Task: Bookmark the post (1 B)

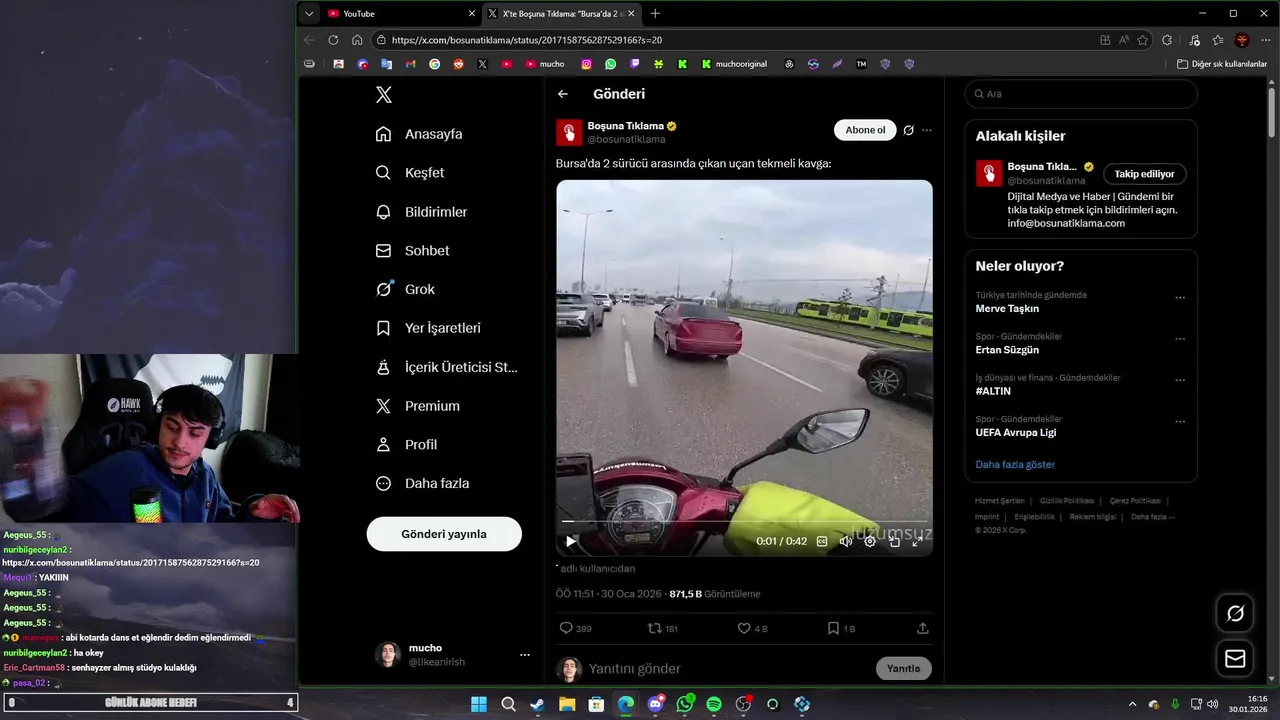Action: click(x=841, y=629)
